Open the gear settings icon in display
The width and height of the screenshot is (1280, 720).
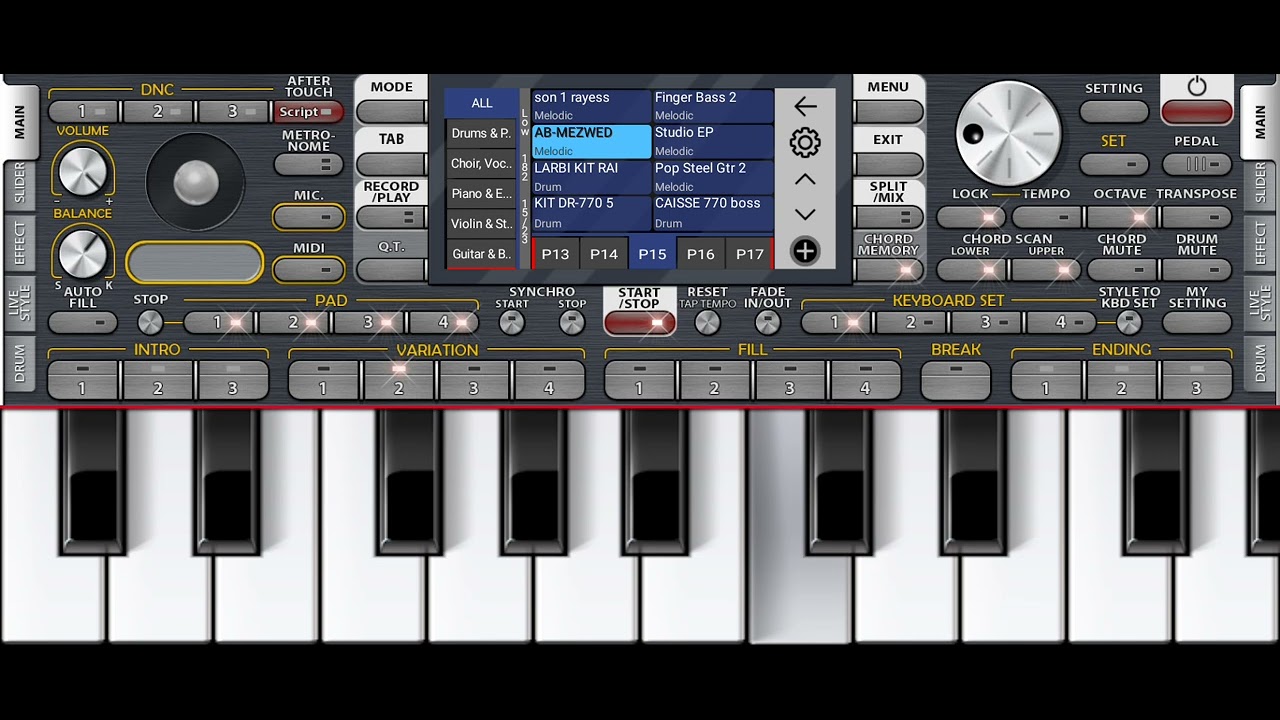[805, 142]
